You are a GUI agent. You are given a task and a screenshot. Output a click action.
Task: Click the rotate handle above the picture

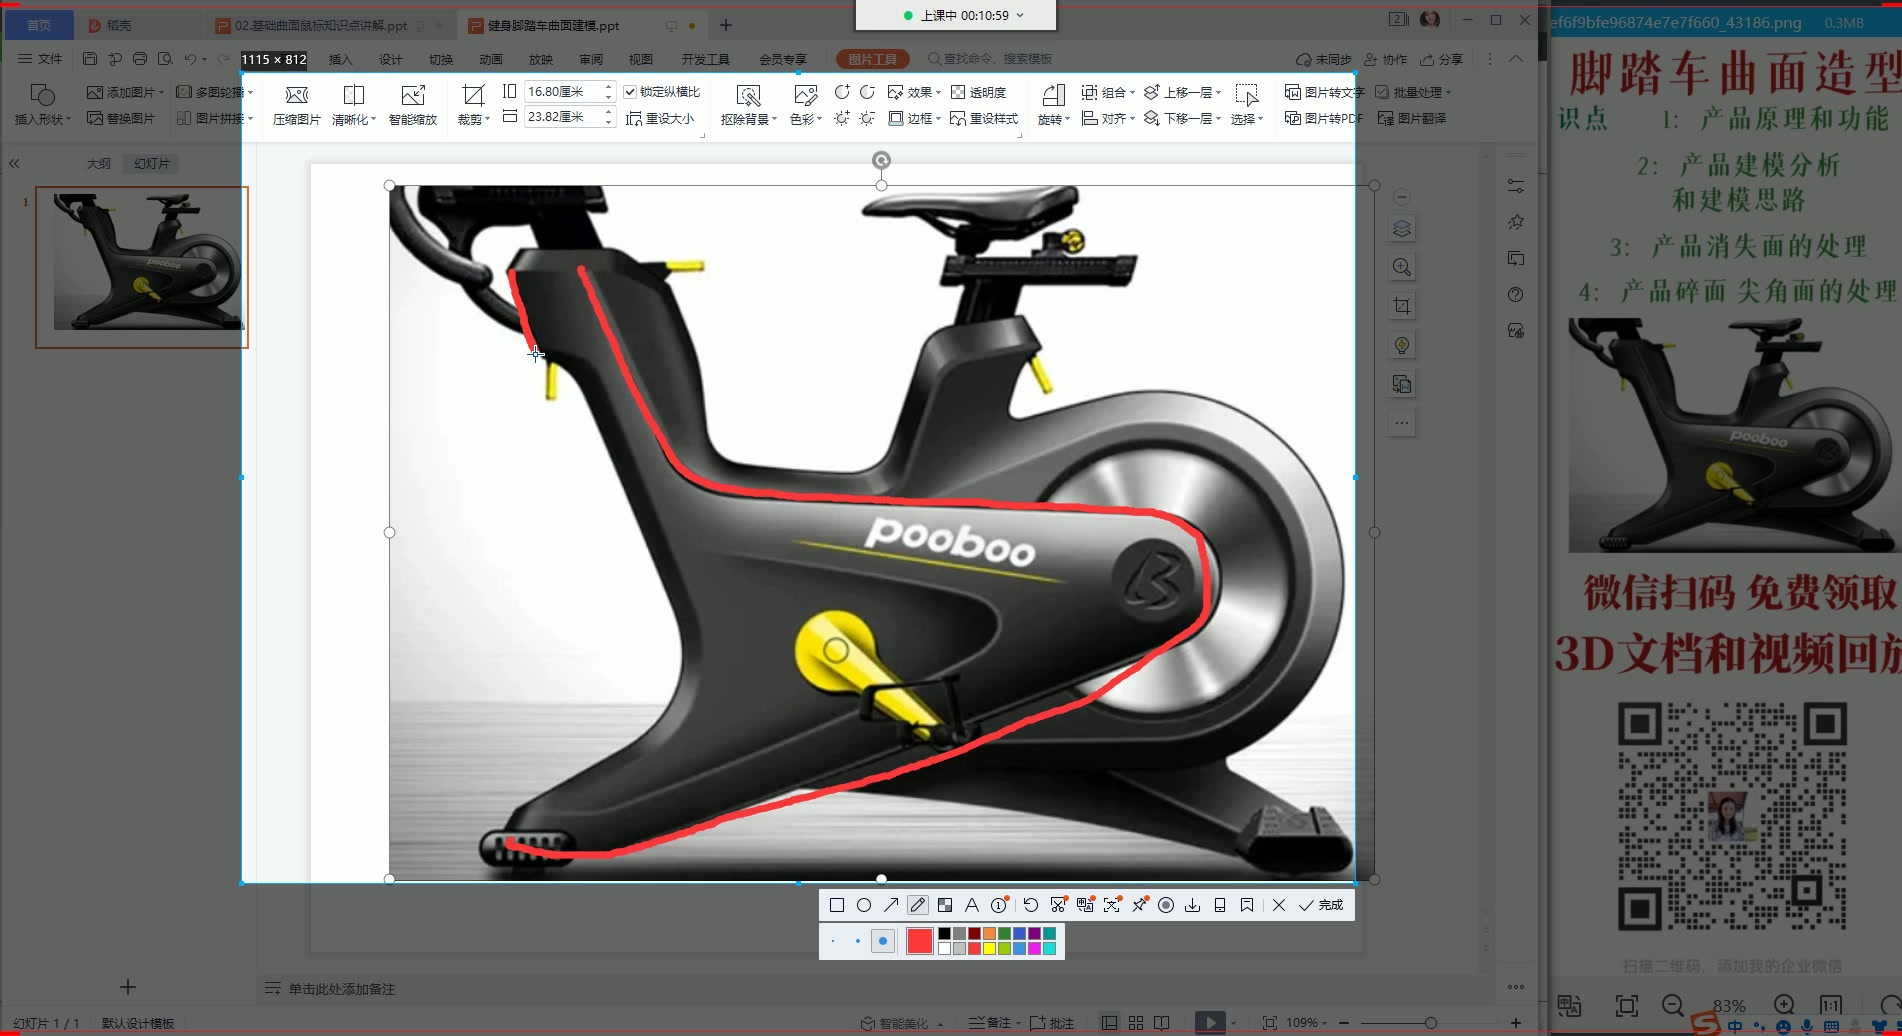881,160
